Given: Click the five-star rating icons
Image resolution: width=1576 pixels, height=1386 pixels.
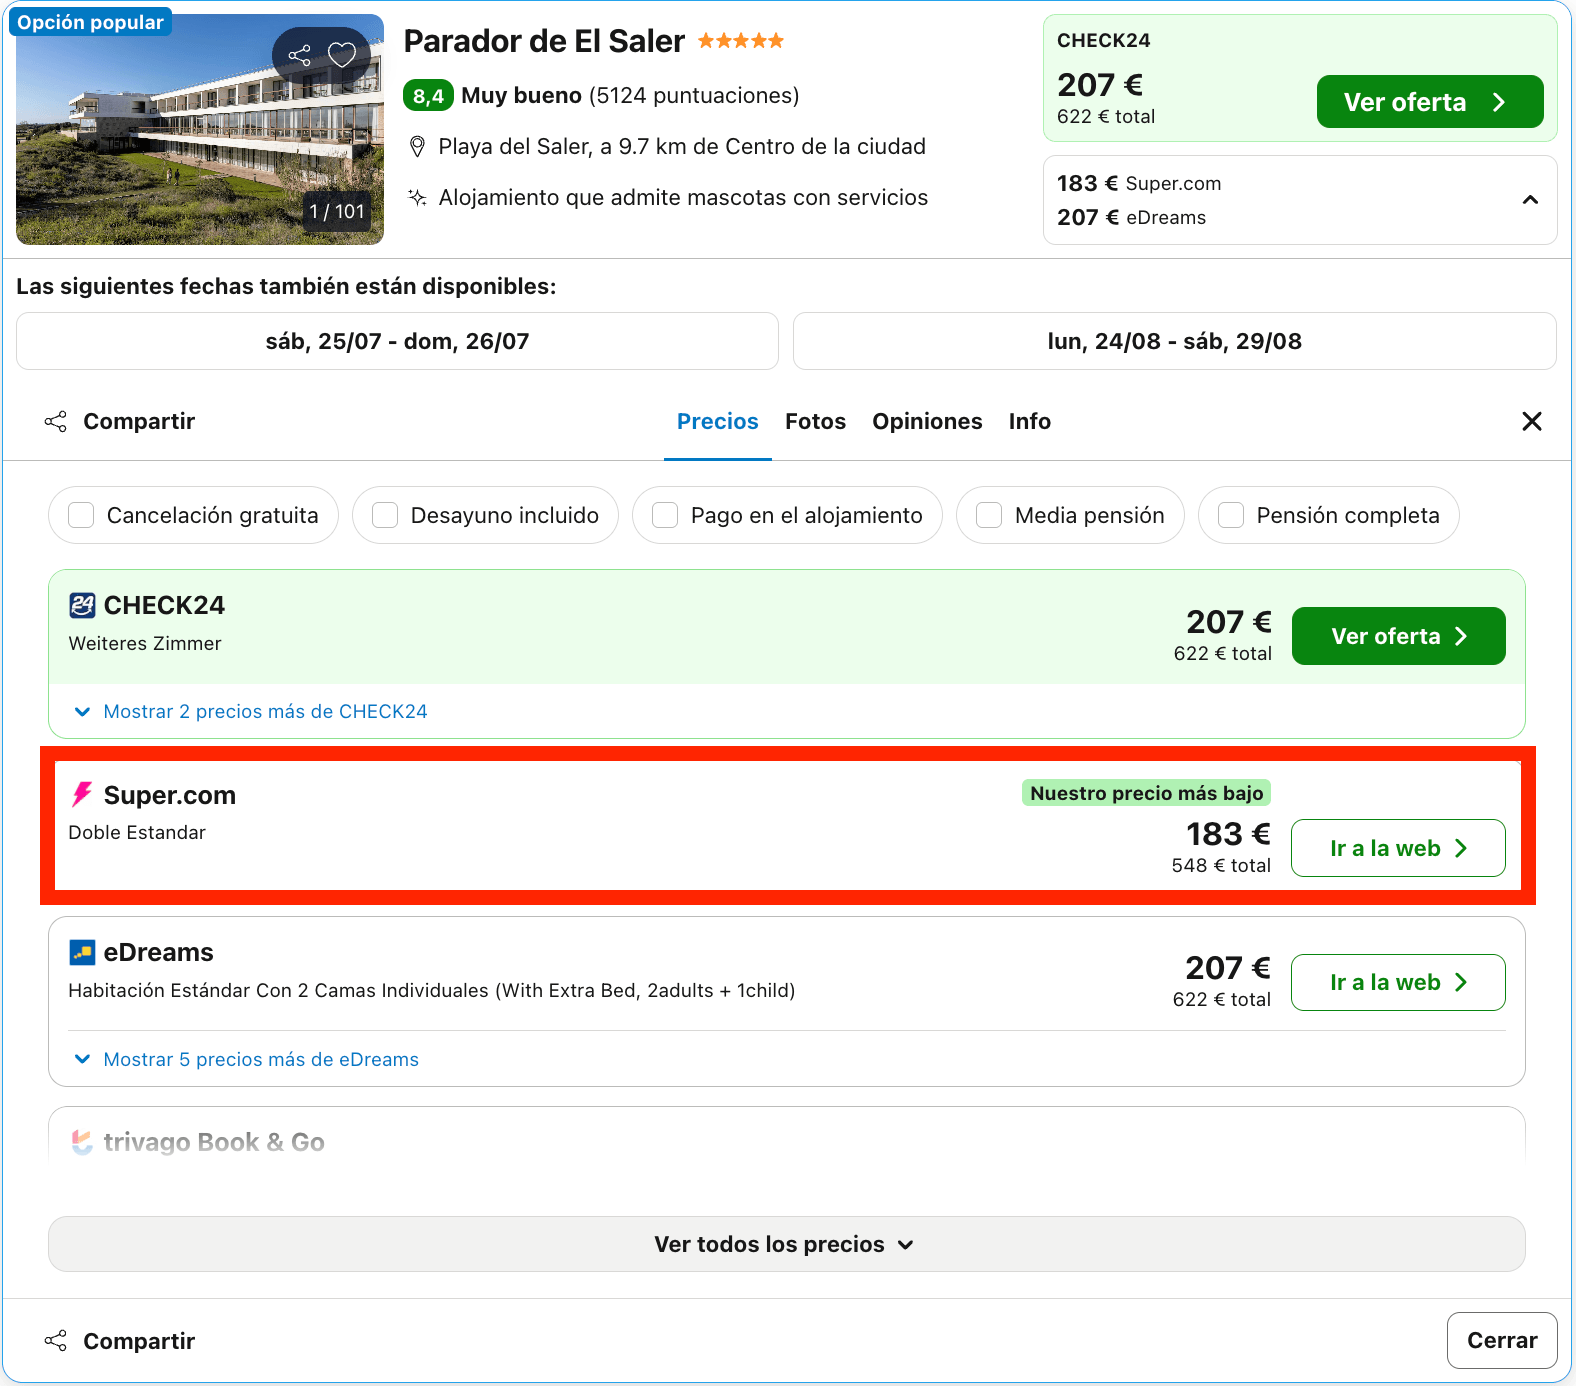Looking at the screenshot, I should [741, 41].
